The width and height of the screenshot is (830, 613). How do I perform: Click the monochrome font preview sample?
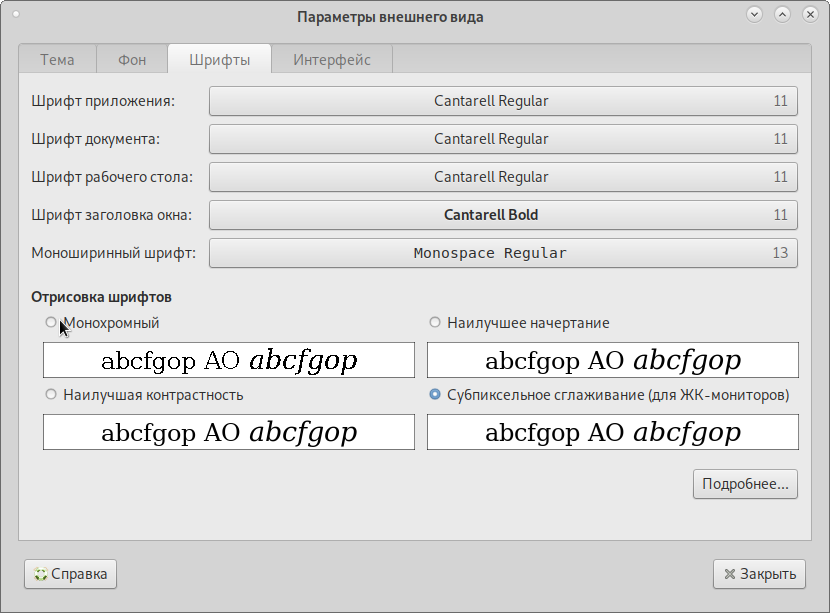pyautogui.click(x=229, y=360)
